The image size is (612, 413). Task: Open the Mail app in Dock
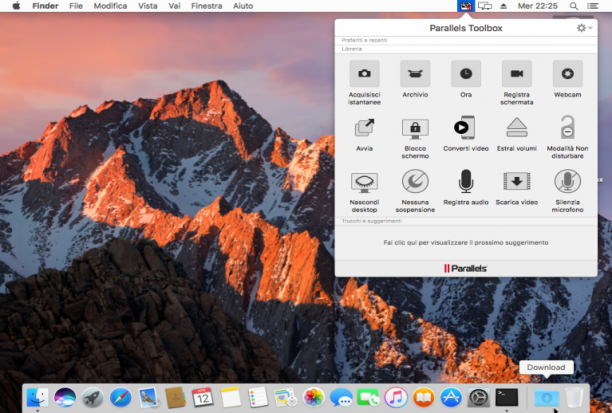[x=148, y=398]
